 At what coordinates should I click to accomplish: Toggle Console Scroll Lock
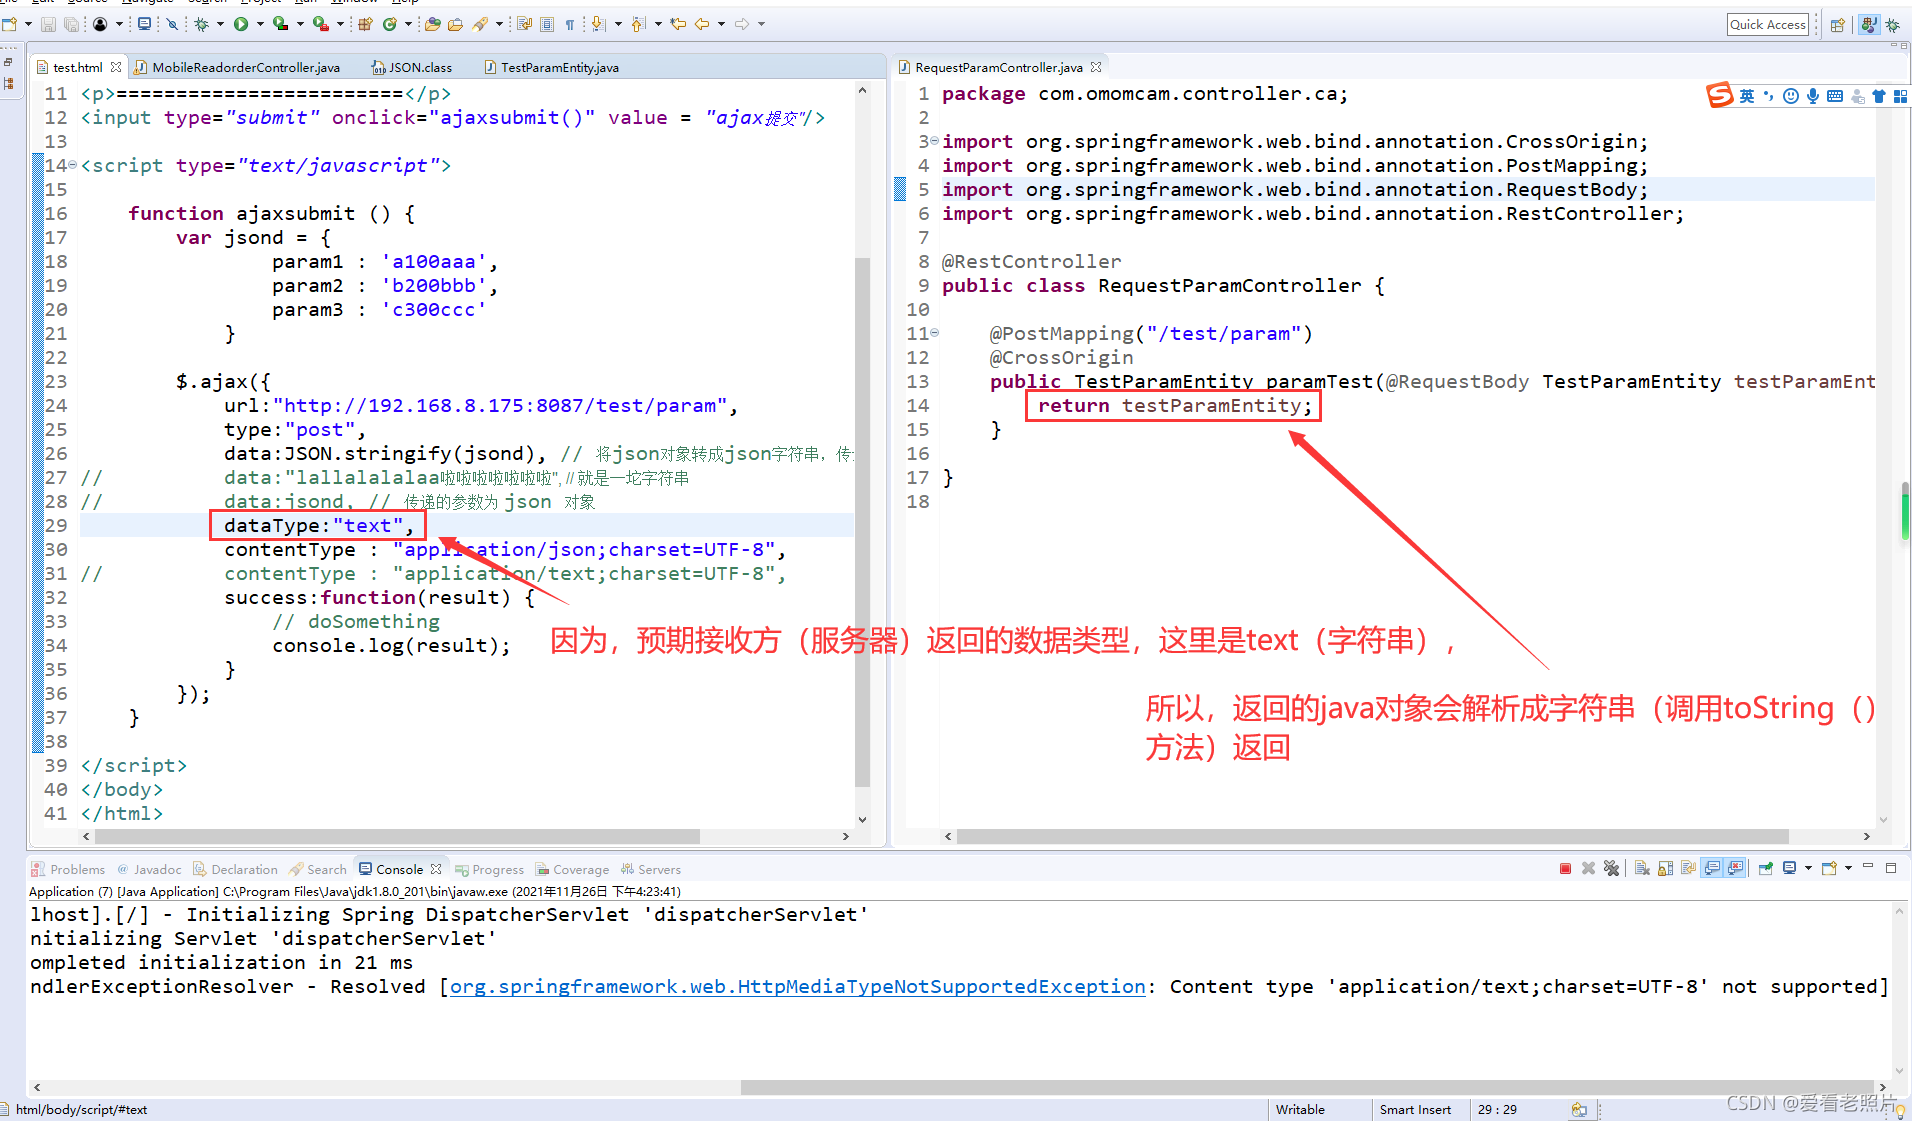click(1665, 868)
